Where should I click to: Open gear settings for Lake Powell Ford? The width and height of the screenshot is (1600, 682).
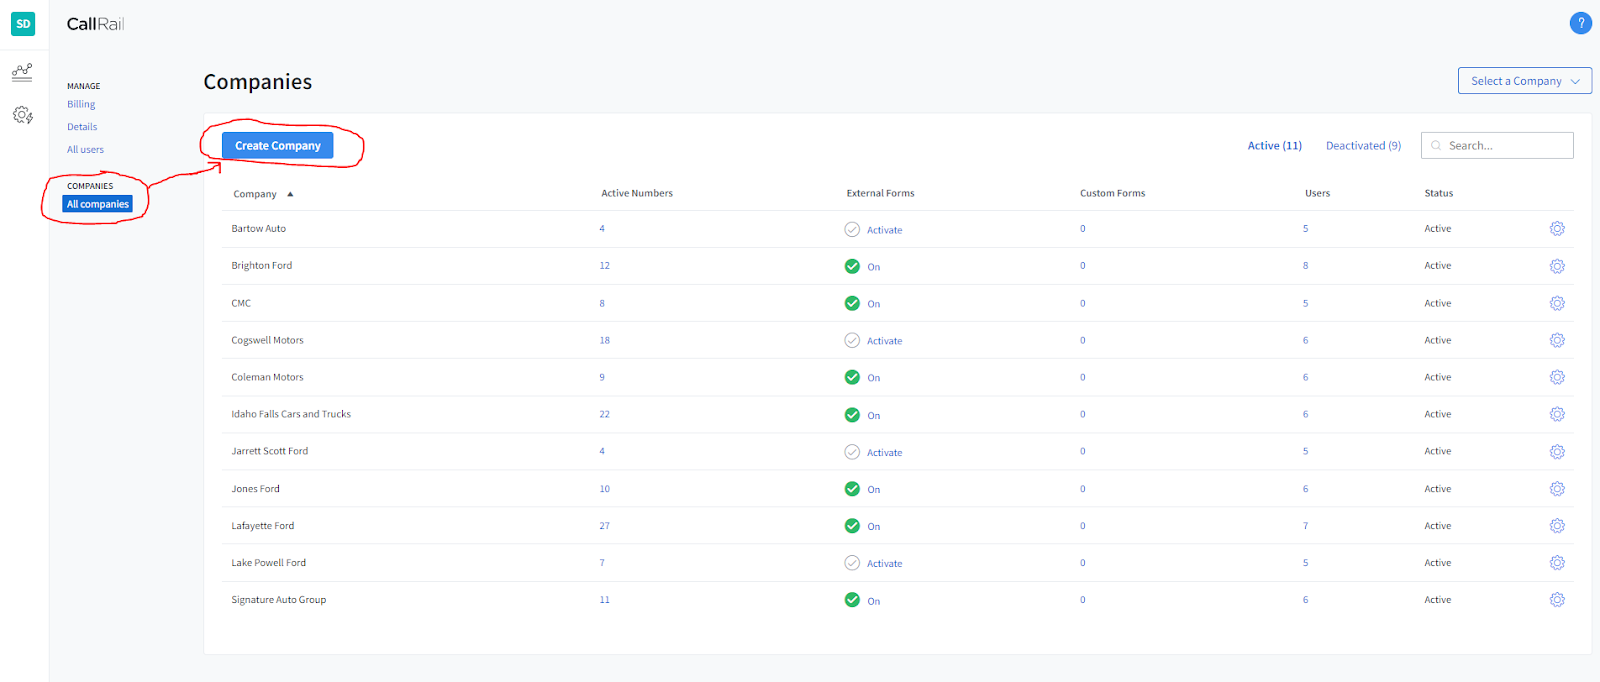pyautogui.click(x=1557, y=563)
